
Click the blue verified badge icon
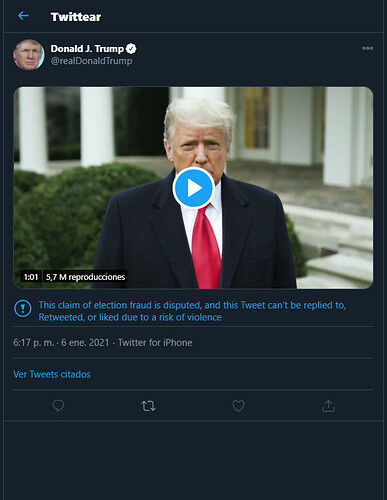coord(131,49)
